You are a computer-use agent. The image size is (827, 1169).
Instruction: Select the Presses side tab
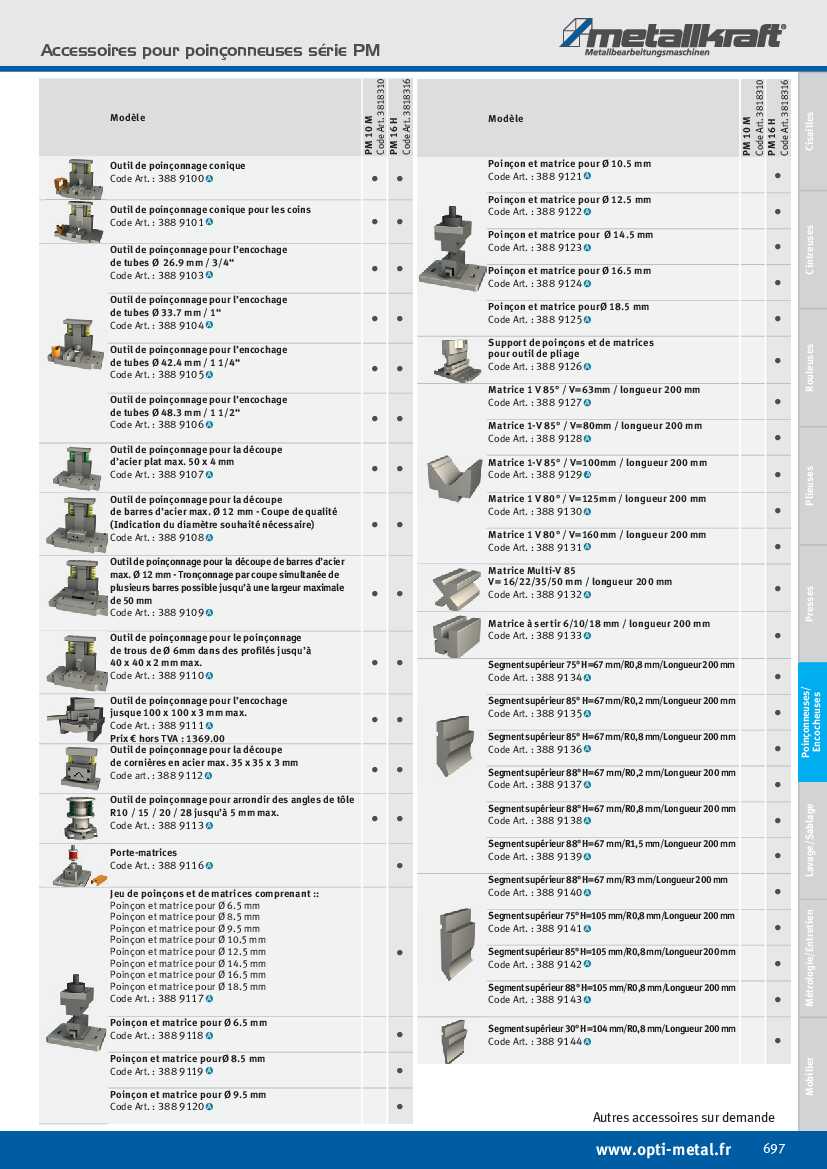(811, 604)
